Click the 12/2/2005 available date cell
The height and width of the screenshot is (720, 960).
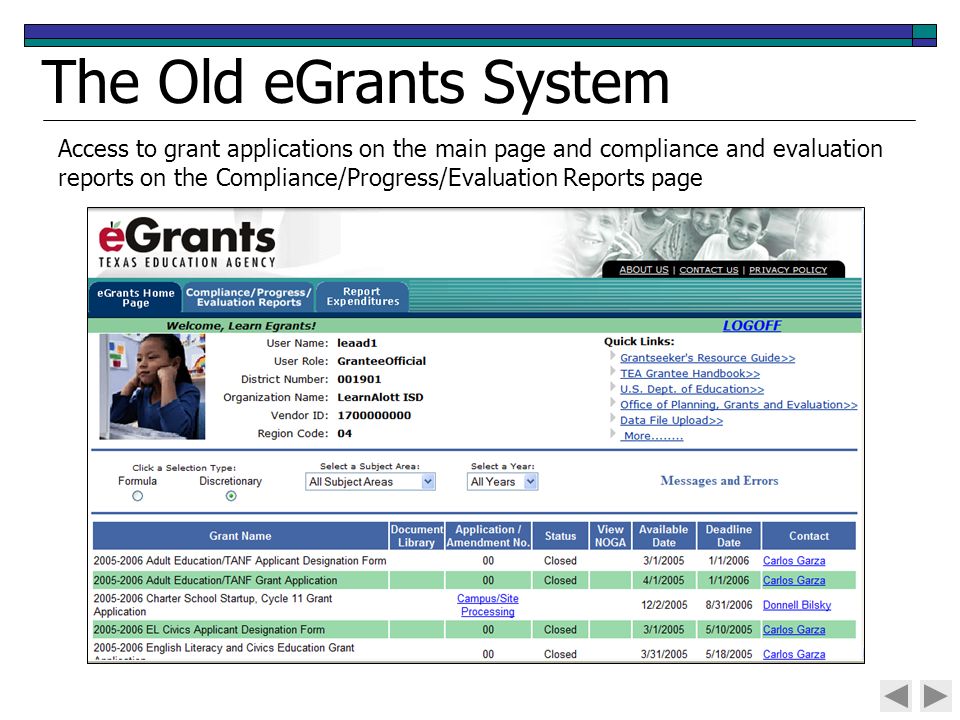664,605
